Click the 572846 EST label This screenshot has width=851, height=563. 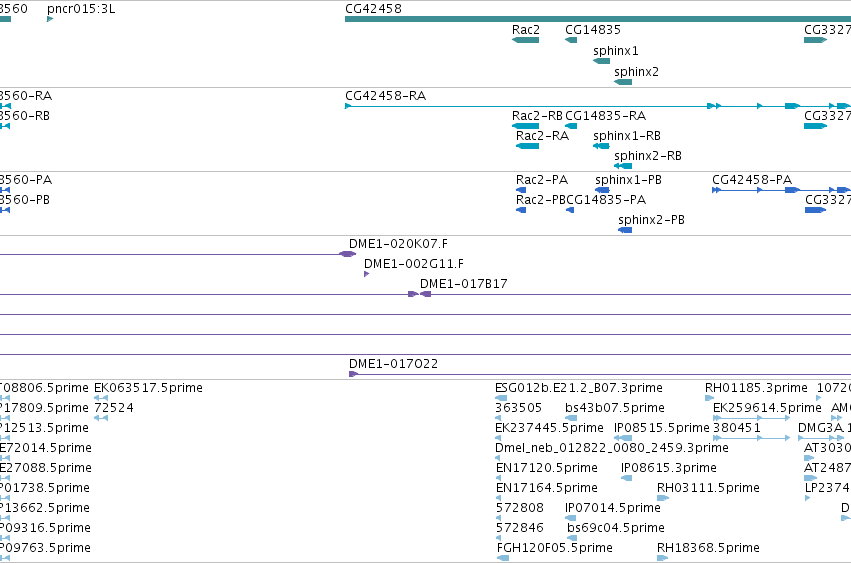519,528
